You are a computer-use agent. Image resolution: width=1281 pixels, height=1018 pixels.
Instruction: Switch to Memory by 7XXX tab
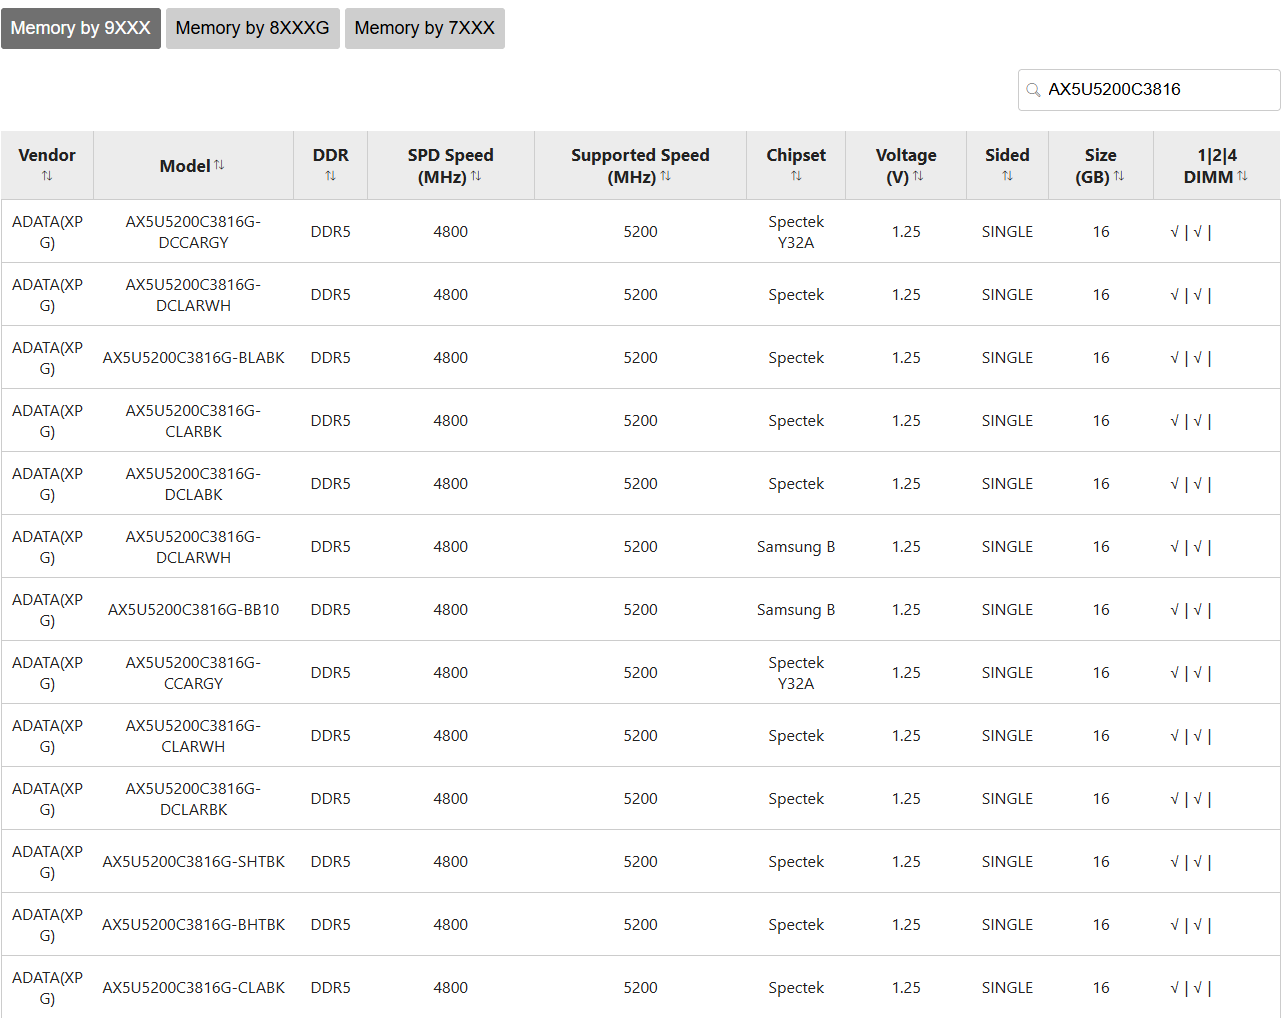click(425, 28)
